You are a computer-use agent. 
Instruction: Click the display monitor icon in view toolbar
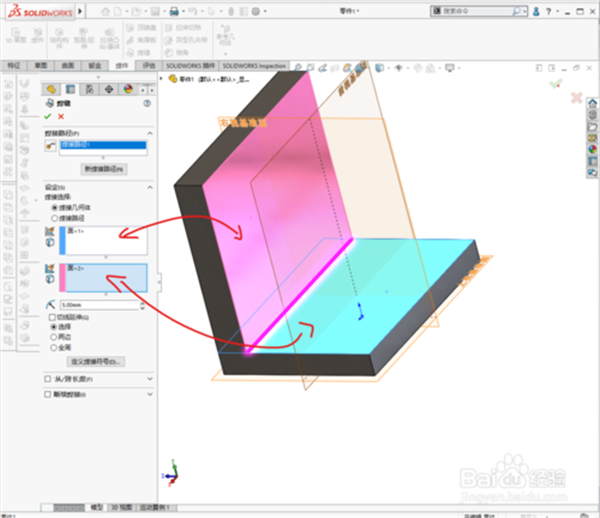coord(450,68)
